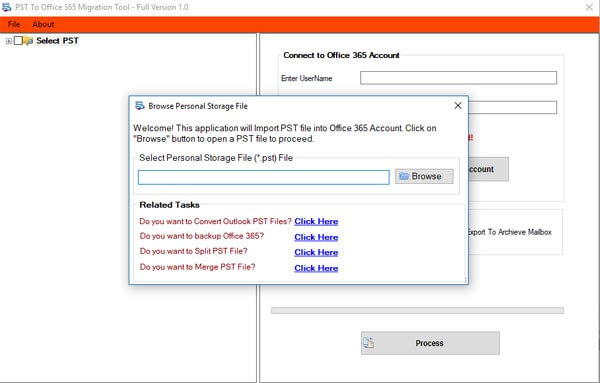Click the Process button
Viewport: 600px width, 383px height.
click(x=430, y=343)
